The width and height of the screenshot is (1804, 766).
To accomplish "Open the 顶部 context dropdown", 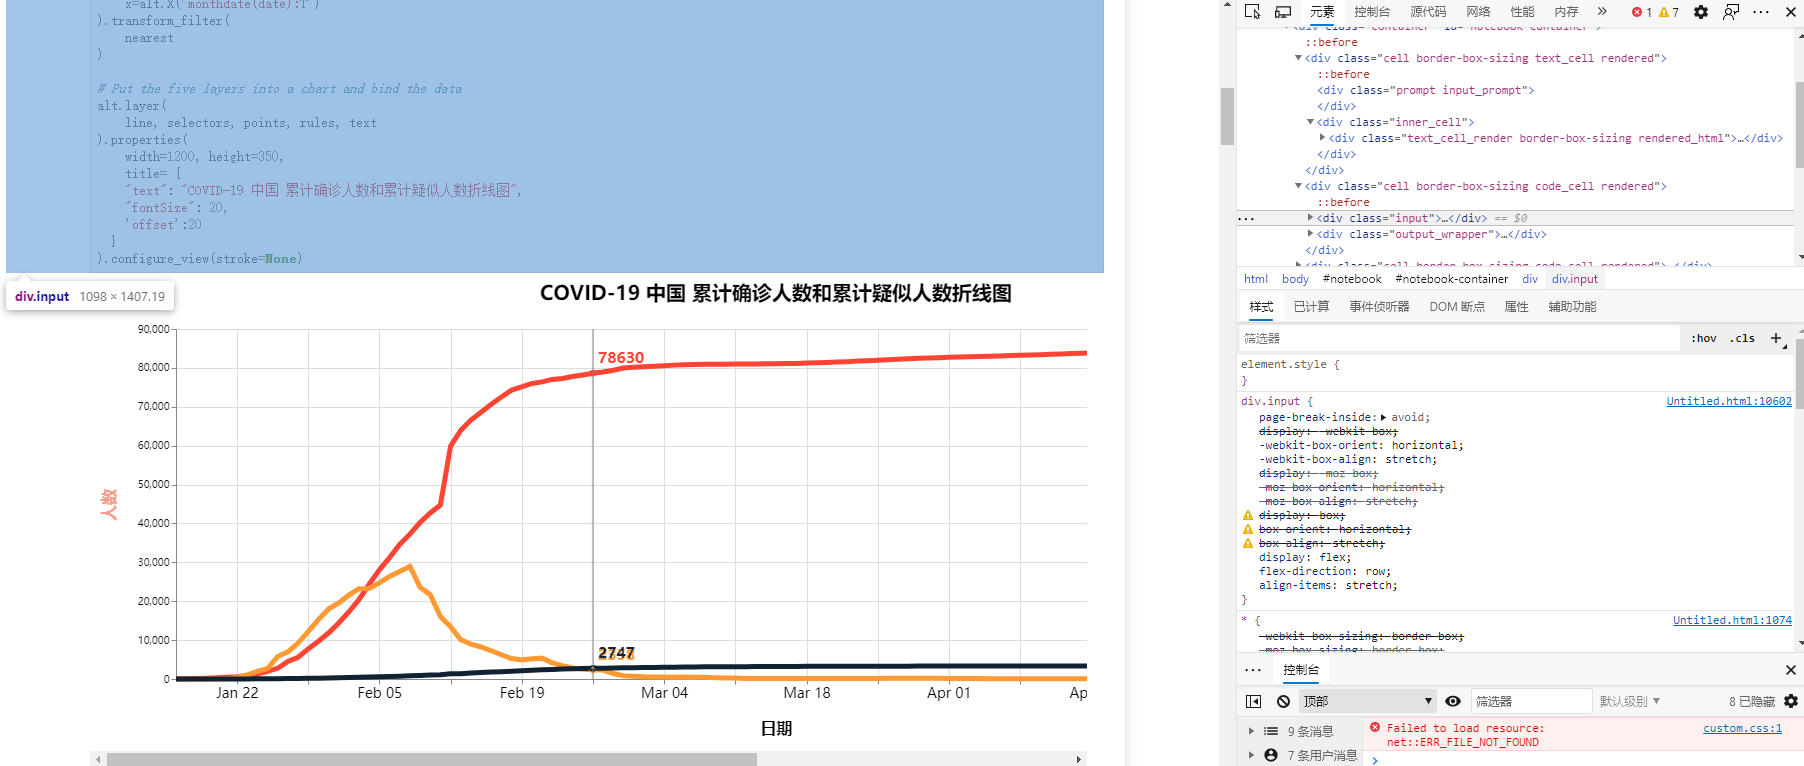I will tap(1368, 701).
